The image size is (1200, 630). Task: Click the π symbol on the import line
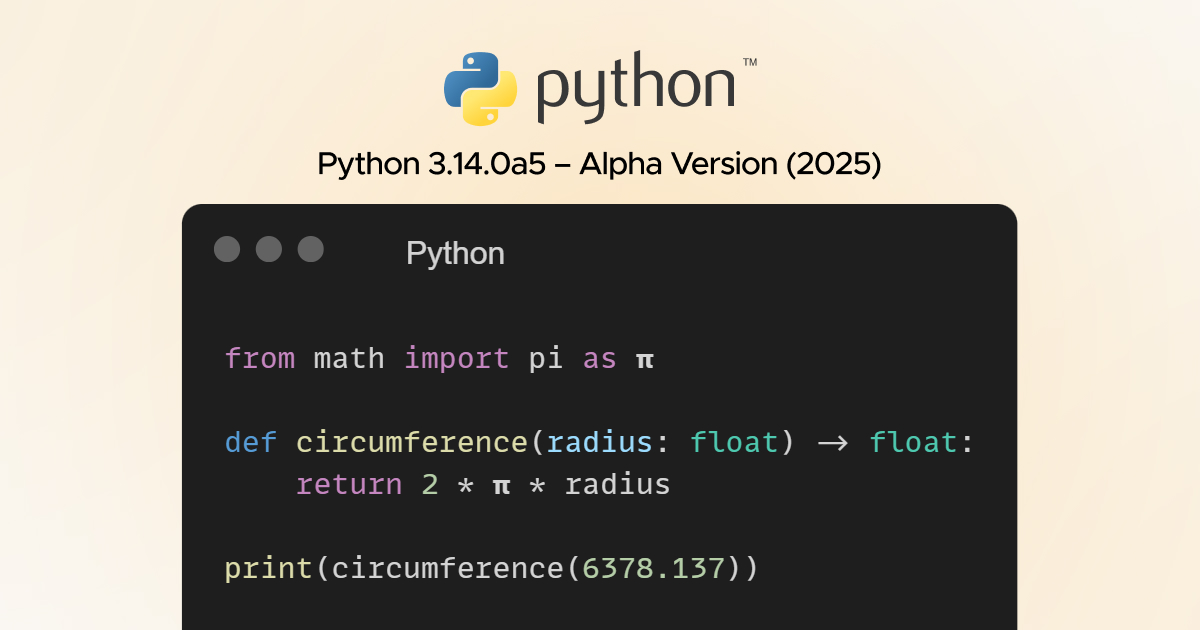coord(644,359)
